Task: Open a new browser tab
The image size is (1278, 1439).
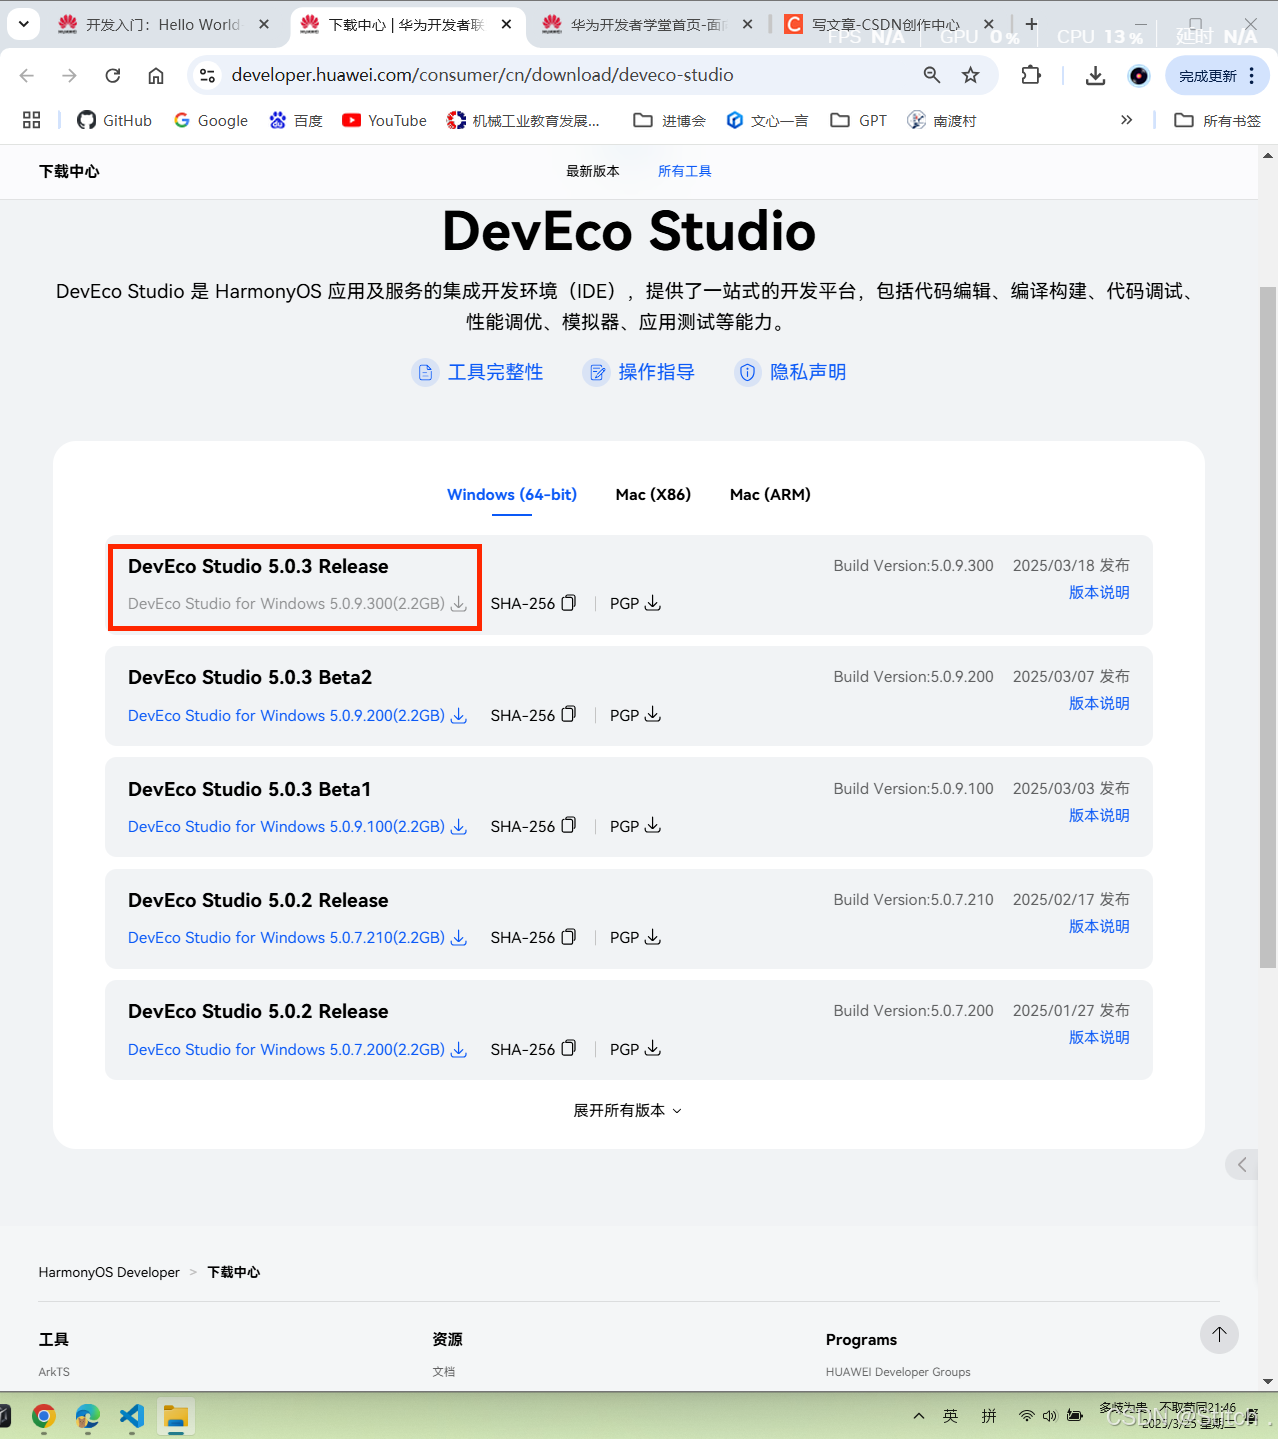Action: point(1031,24)
